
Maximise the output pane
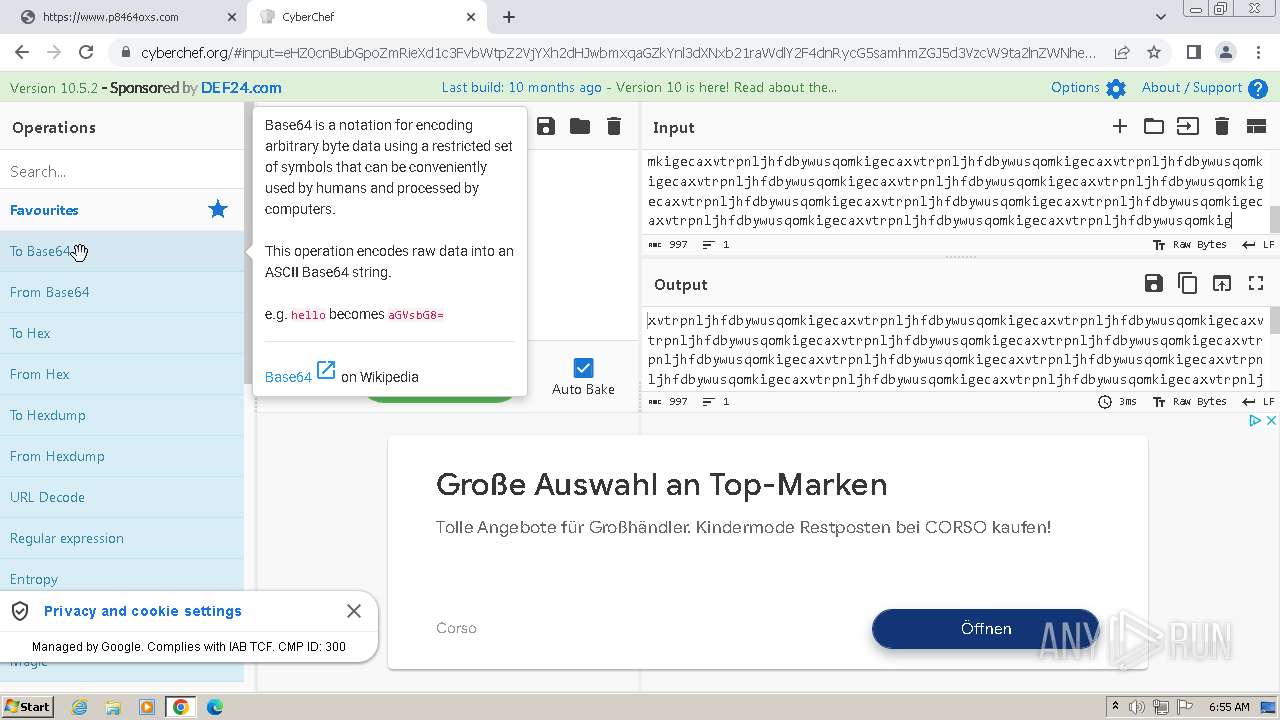click(x=1256, y=284)
